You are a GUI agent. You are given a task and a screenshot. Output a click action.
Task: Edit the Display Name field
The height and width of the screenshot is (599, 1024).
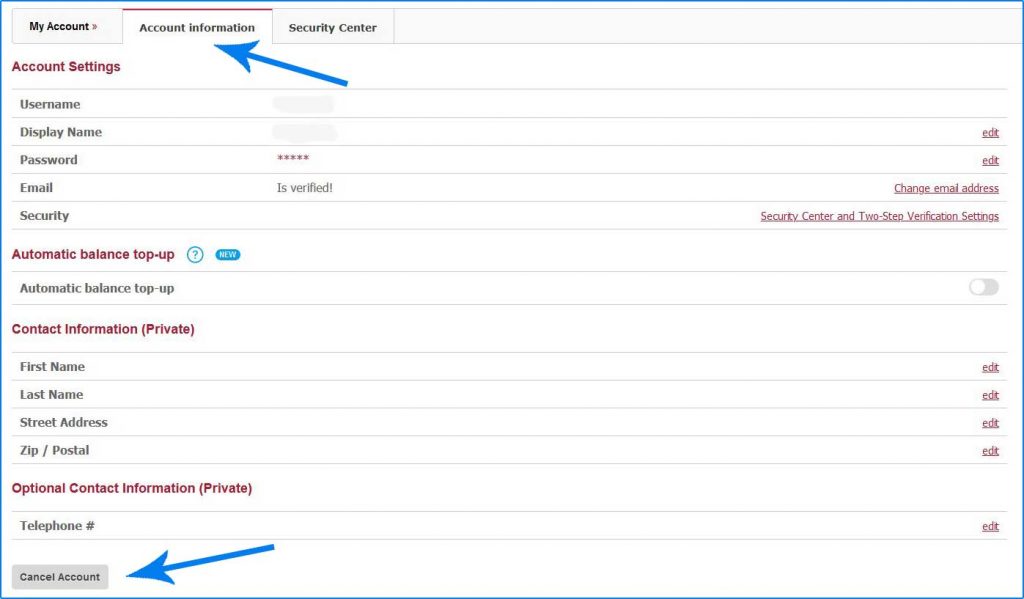point(990,132)
